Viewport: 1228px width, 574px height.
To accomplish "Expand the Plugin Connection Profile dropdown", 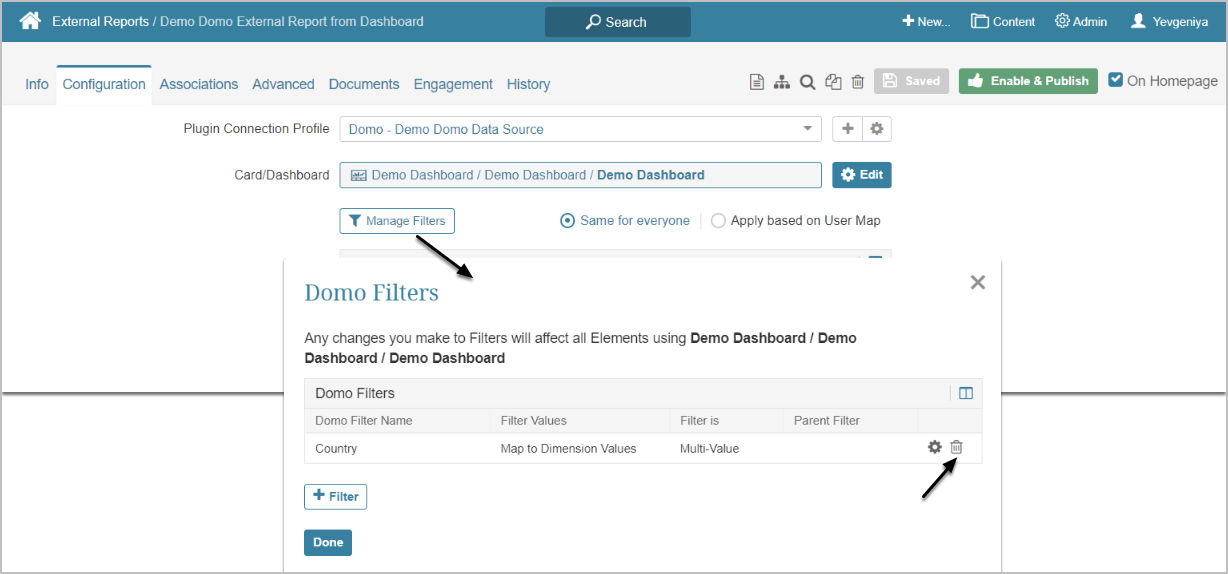I will [x=807, y=129].
